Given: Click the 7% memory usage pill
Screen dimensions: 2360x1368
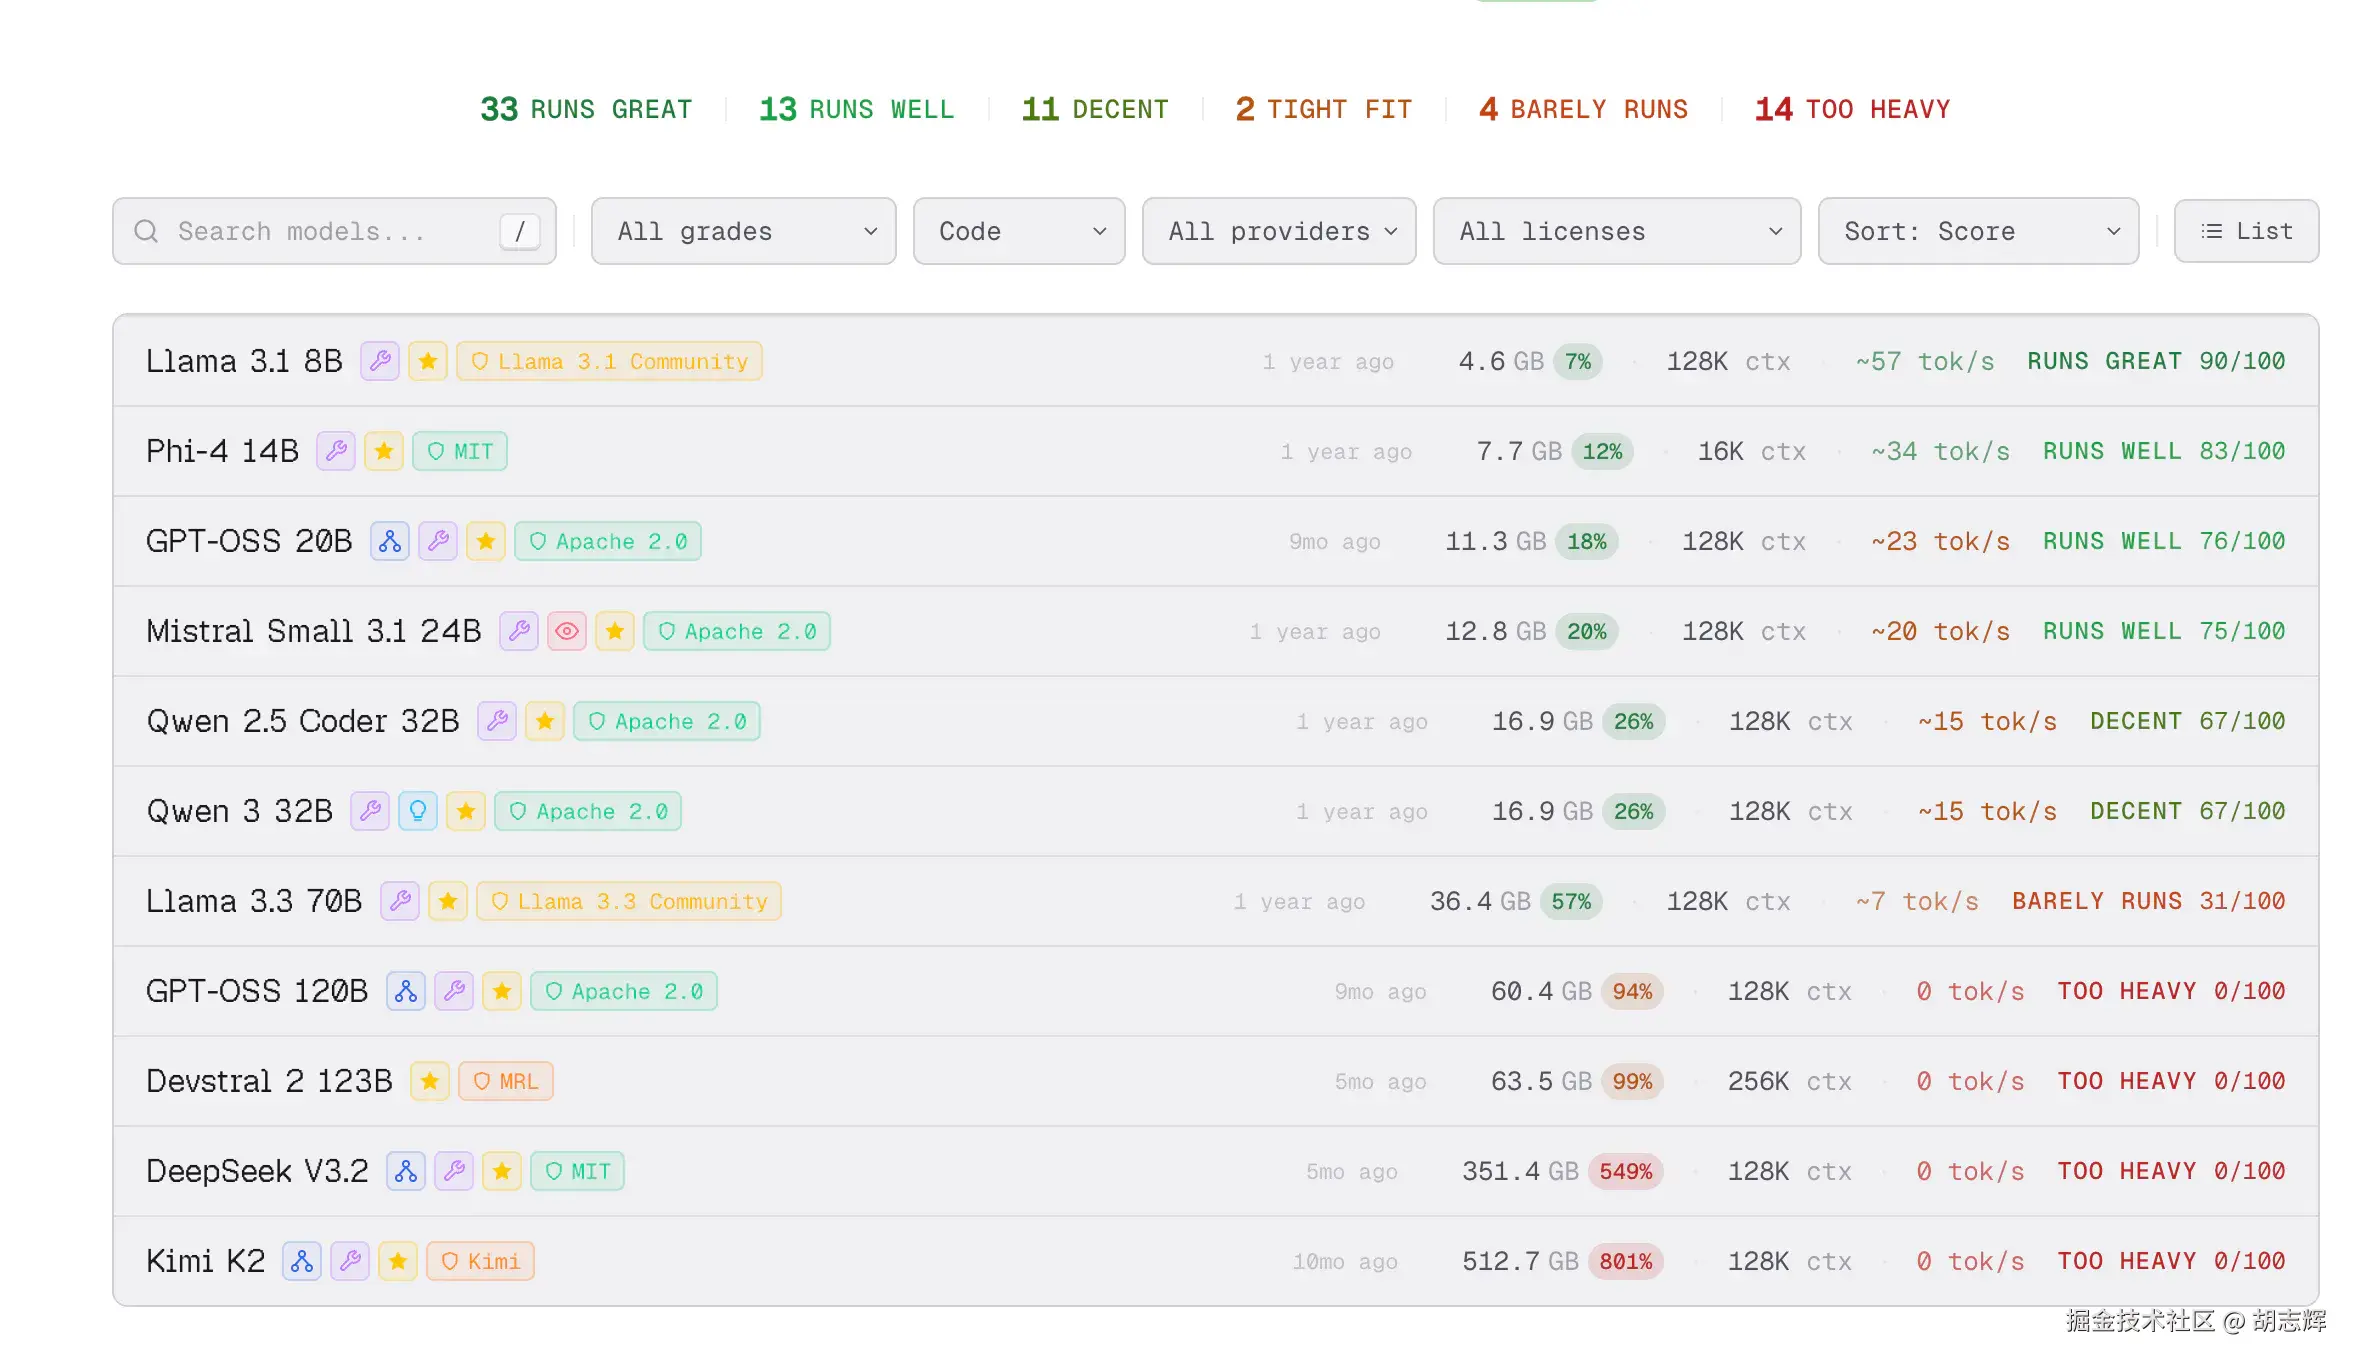Looking at the screenshot, I should 1578,361.
